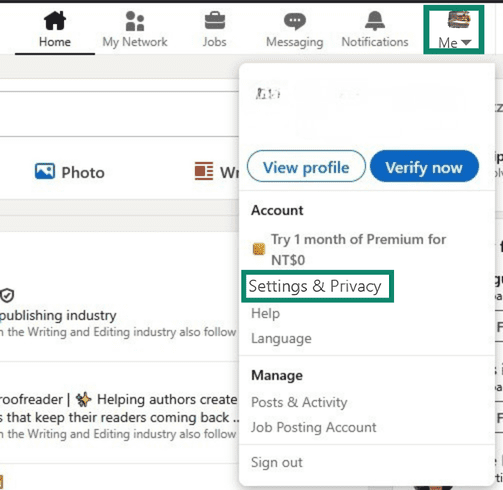The height and width of the screenshot is (490, 503).
Task: Select the My Network tab label
Action: pyautogui.click(x=135, y=42)
